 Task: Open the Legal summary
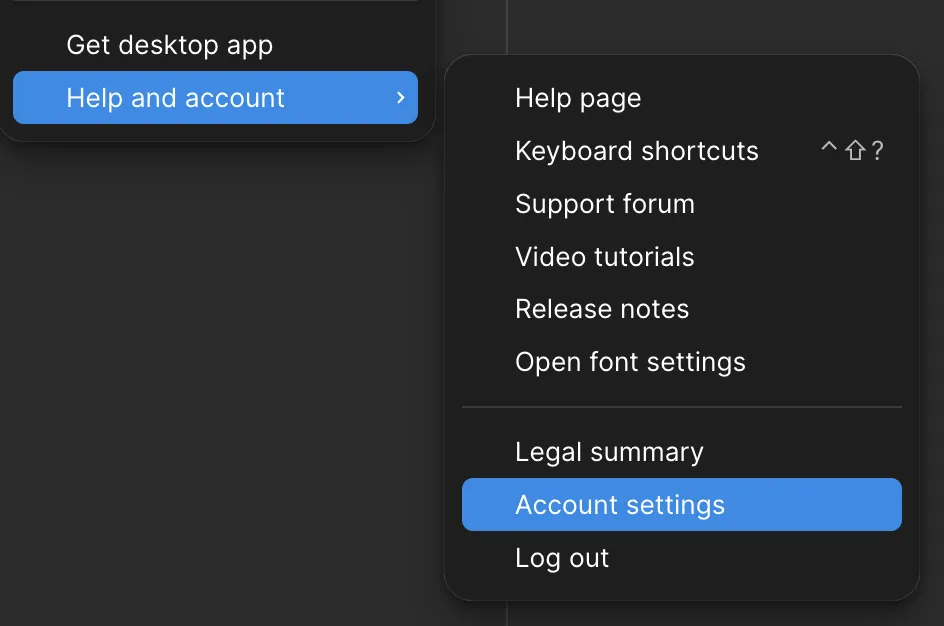tap(609, 452)
